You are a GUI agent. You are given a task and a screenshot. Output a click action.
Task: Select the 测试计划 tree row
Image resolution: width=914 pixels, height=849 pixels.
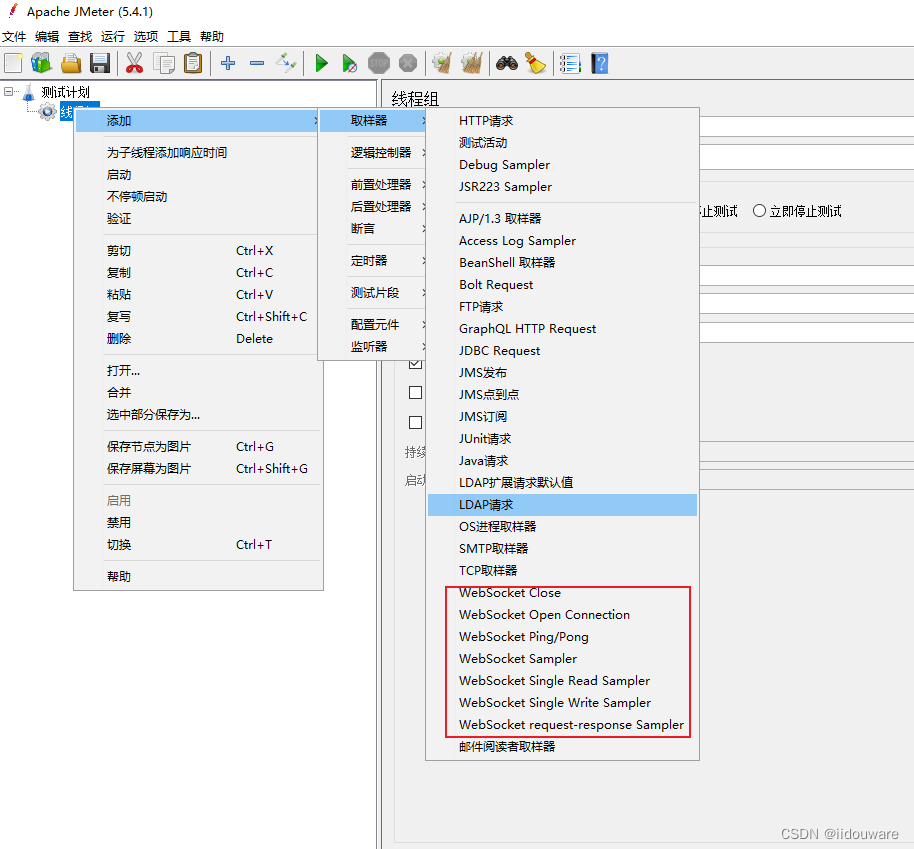[x=65, y=92]
